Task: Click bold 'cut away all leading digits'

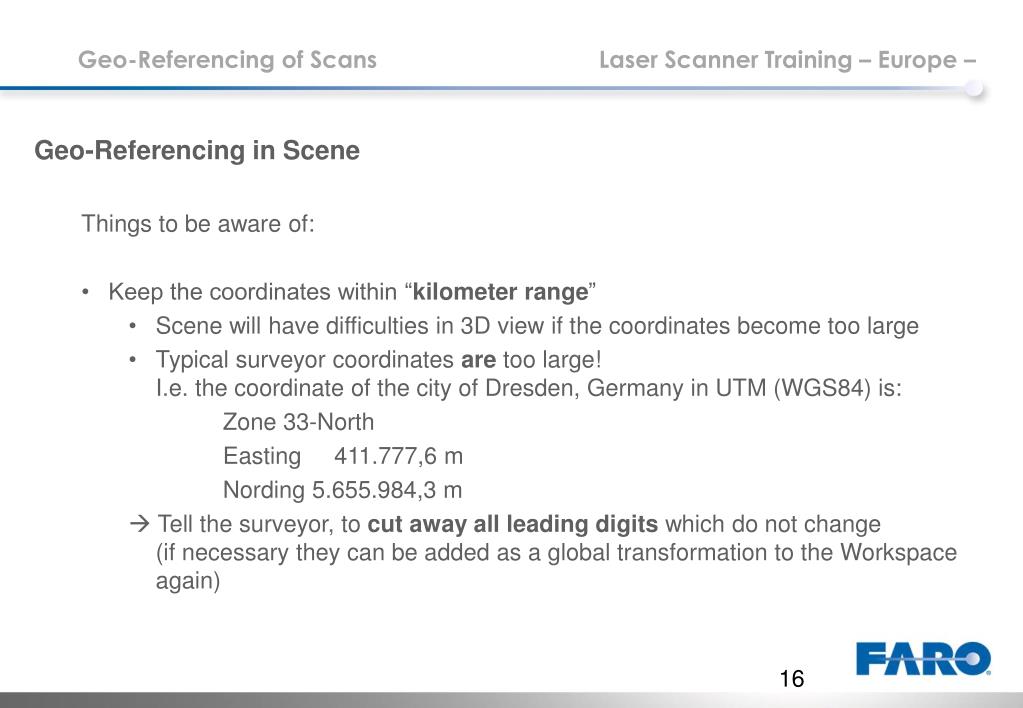Action: 513,524
